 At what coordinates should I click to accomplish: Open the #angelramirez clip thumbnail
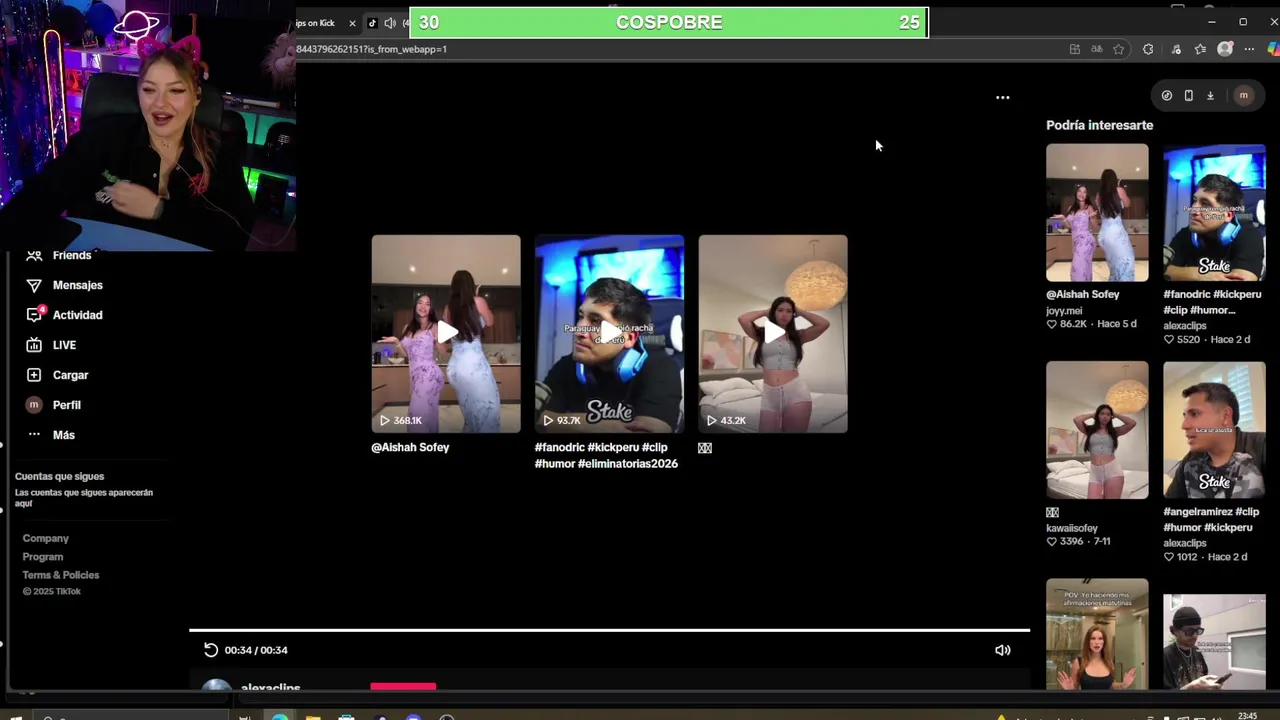pos(1214,430)
